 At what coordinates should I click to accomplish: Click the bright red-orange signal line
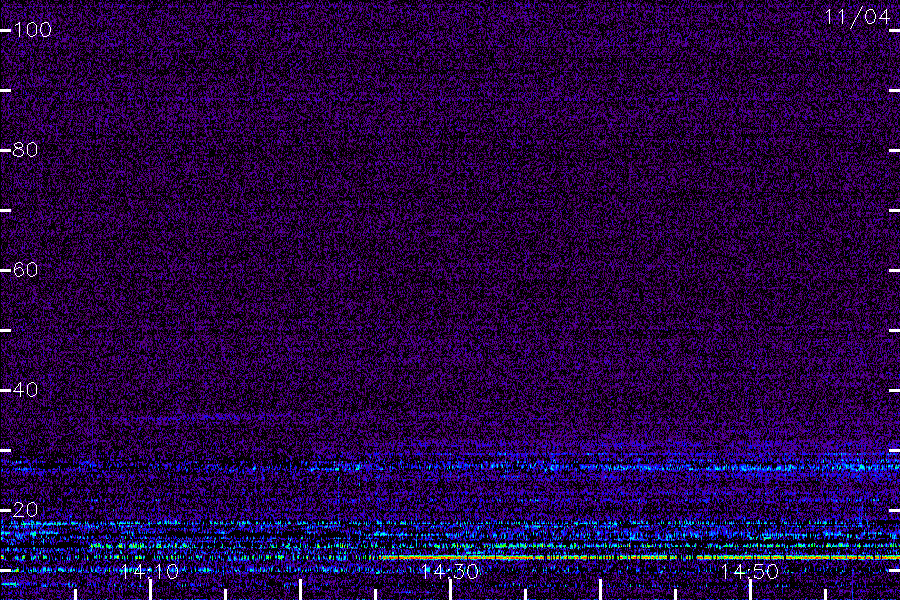640,557
